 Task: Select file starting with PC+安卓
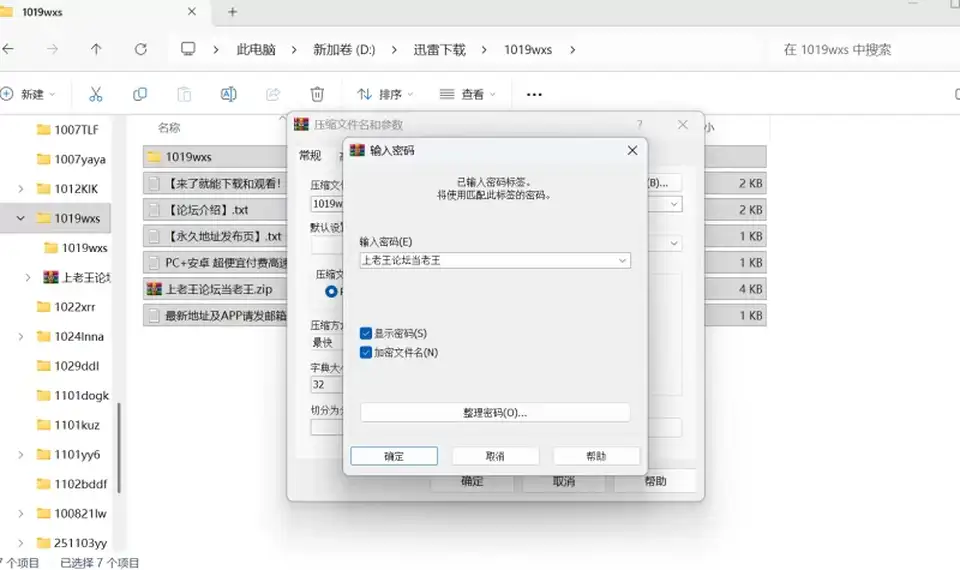[x=215, y=263]
